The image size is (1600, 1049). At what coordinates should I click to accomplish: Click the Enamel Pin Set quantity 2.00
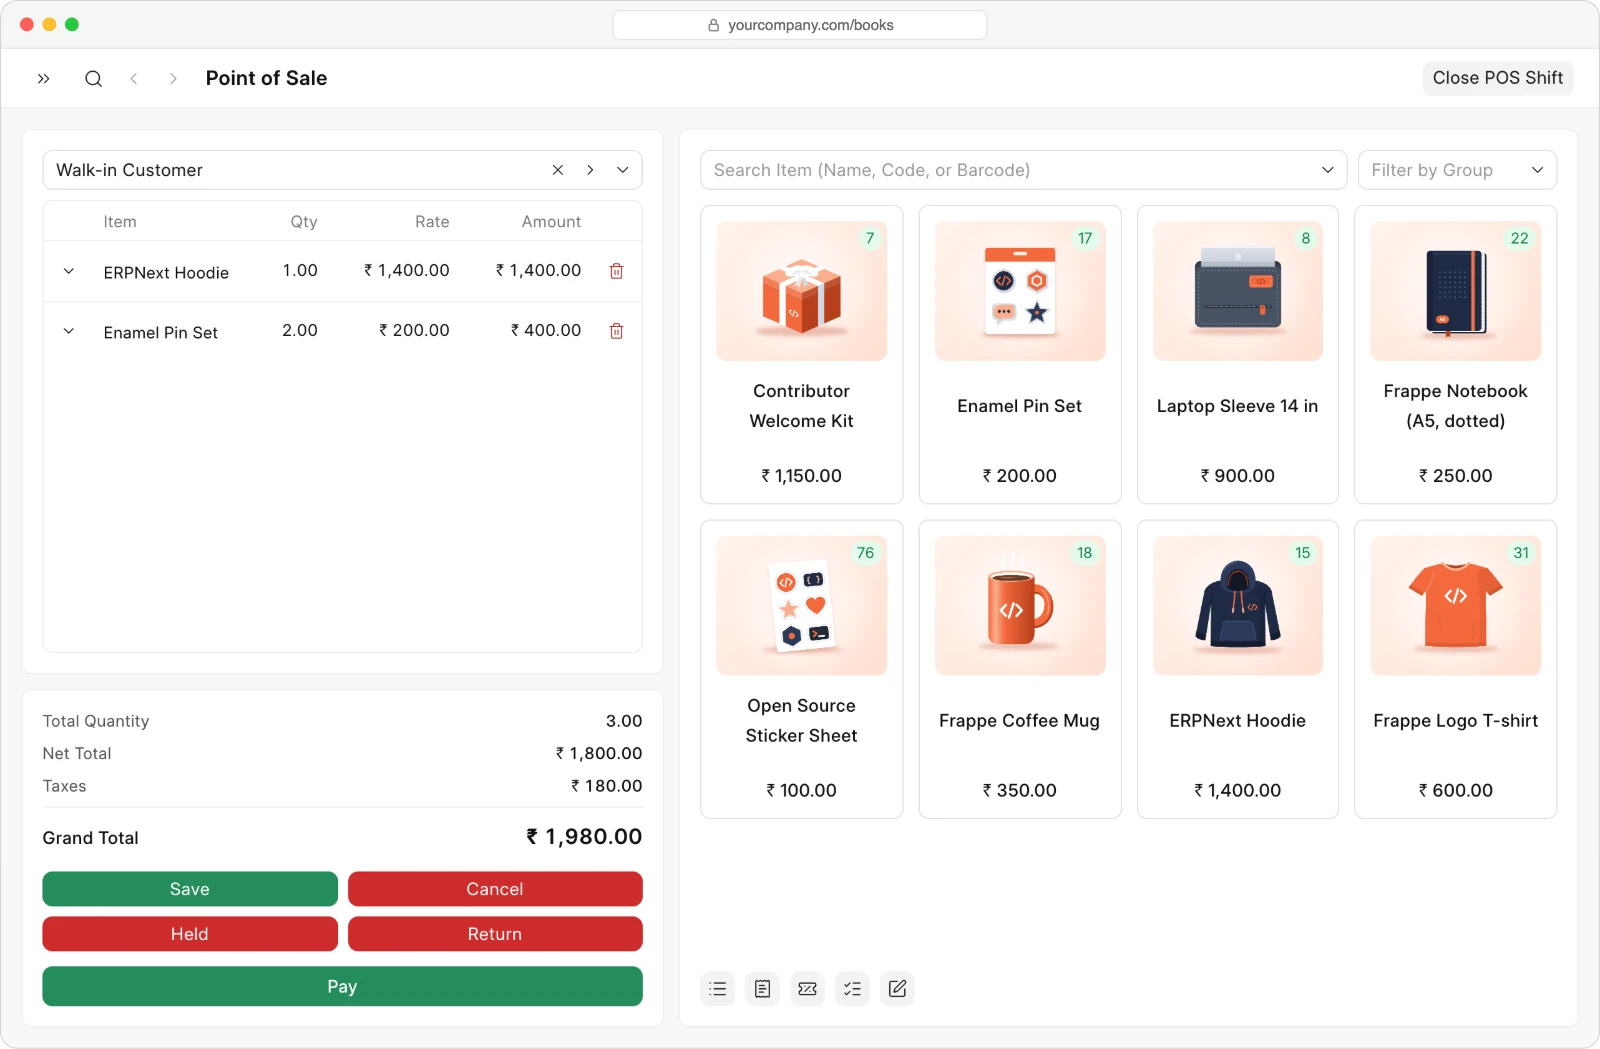pyautogui.click(x=300, y=330)
